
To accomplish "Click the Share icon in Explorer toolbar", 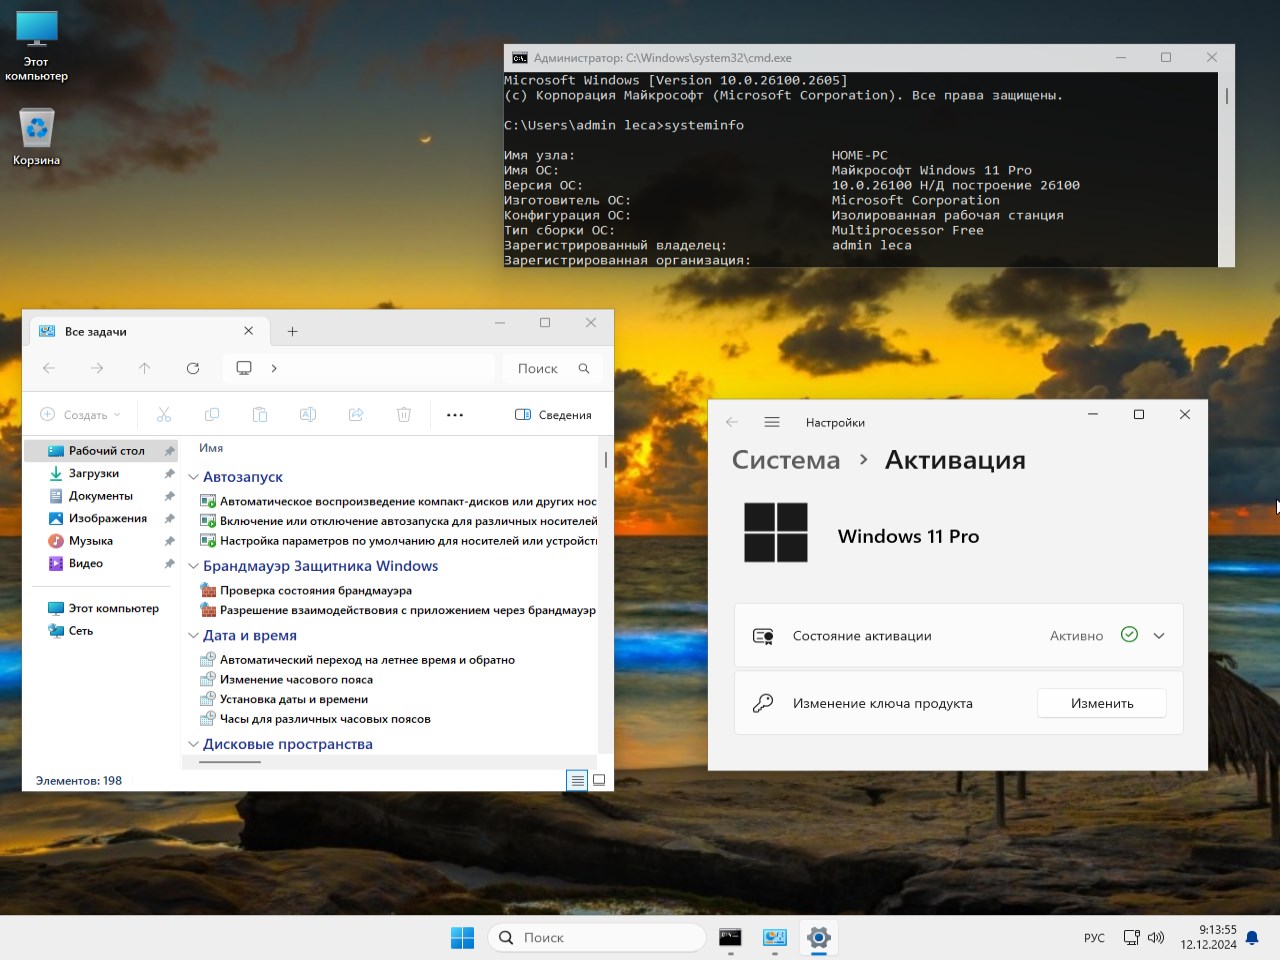I will point(356,414).
